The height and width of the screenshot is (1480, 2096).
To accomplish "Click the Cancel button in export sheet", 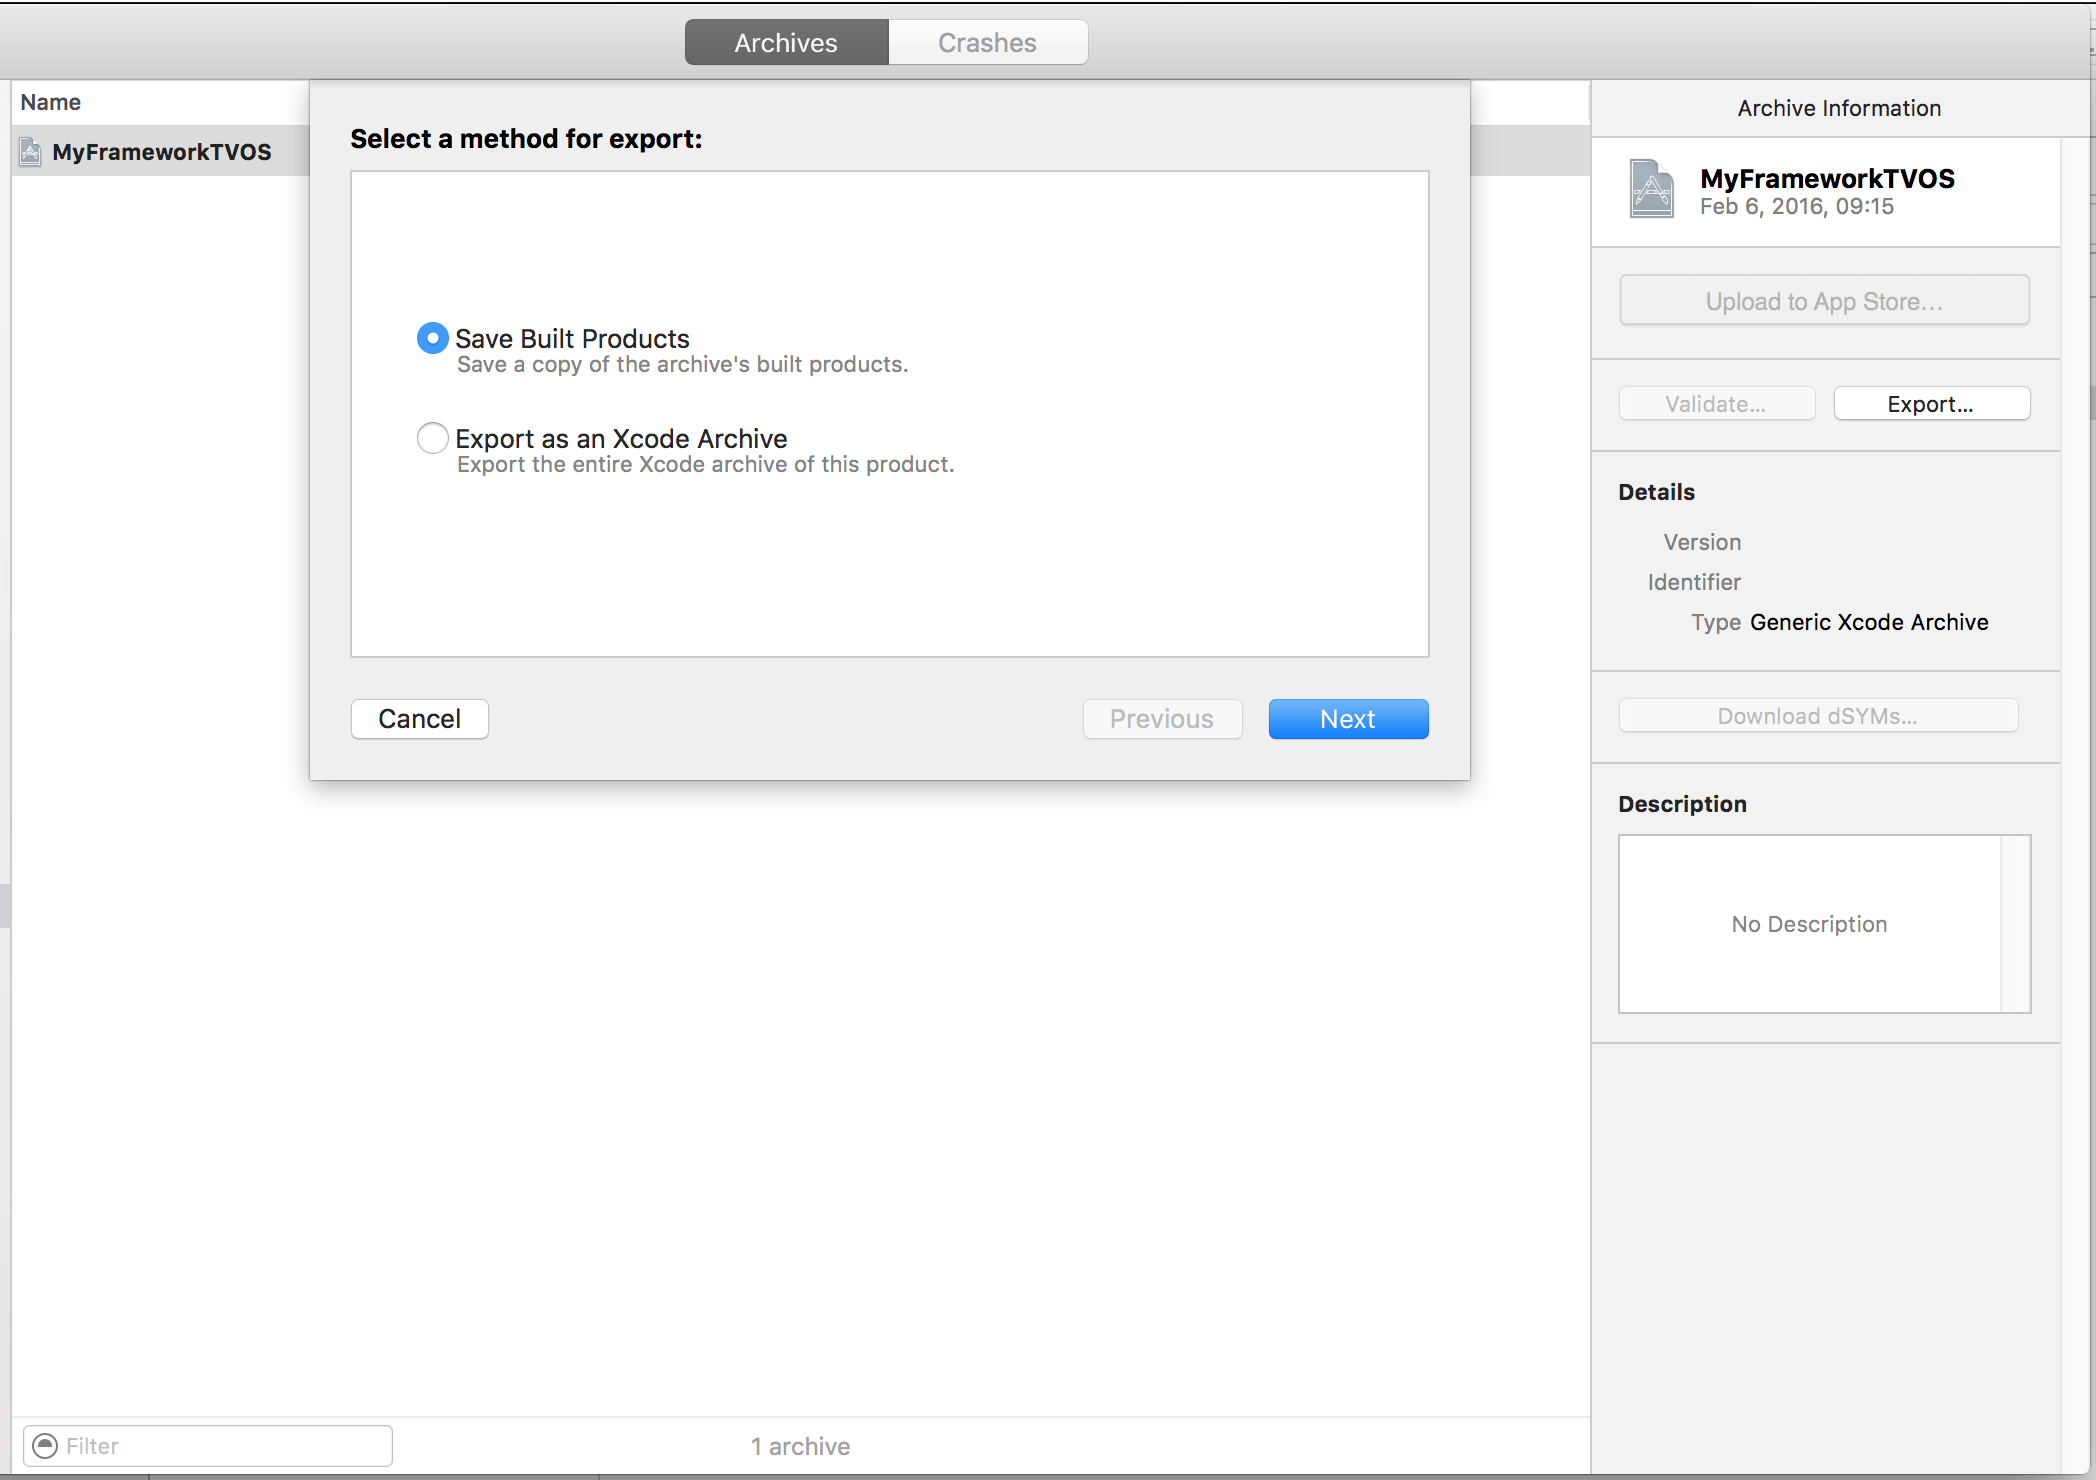I will [x=420, y=719].
